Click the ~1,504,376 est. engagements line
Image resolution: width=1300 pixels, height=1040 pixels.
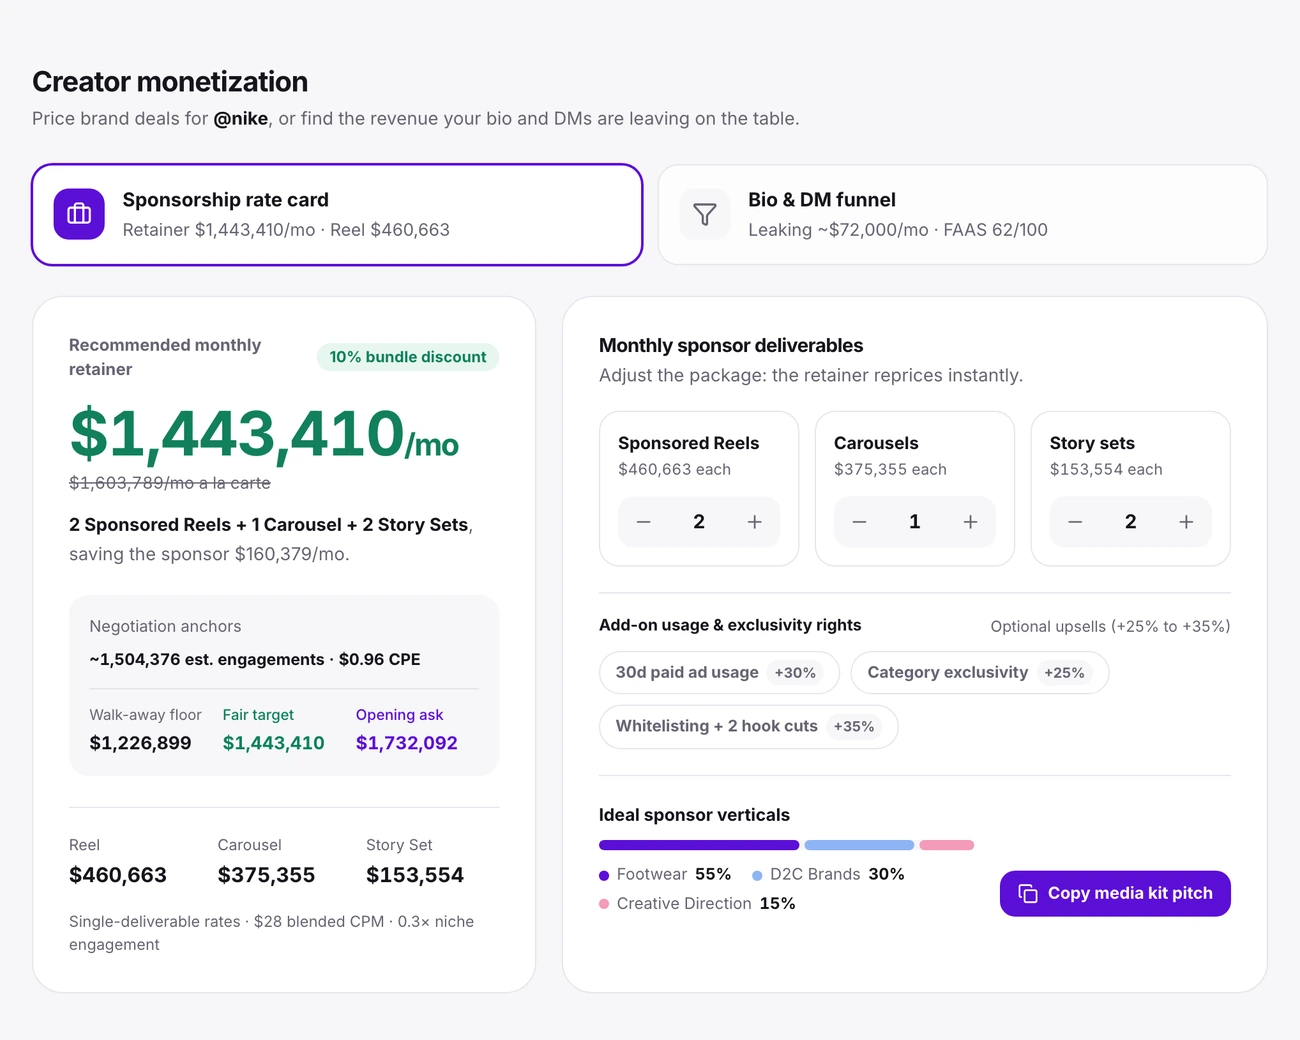(255, 660)
